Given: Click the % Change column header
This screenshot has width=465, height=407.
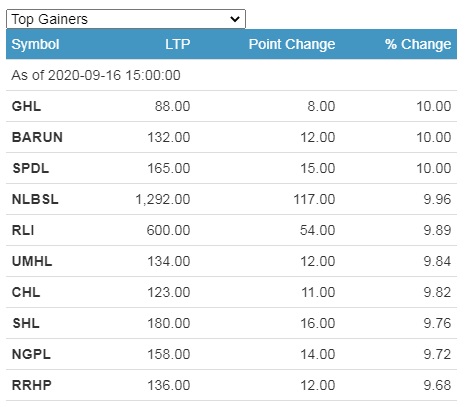Looking at the screenshot, I should pyautogui.click(x=418, y=44).
